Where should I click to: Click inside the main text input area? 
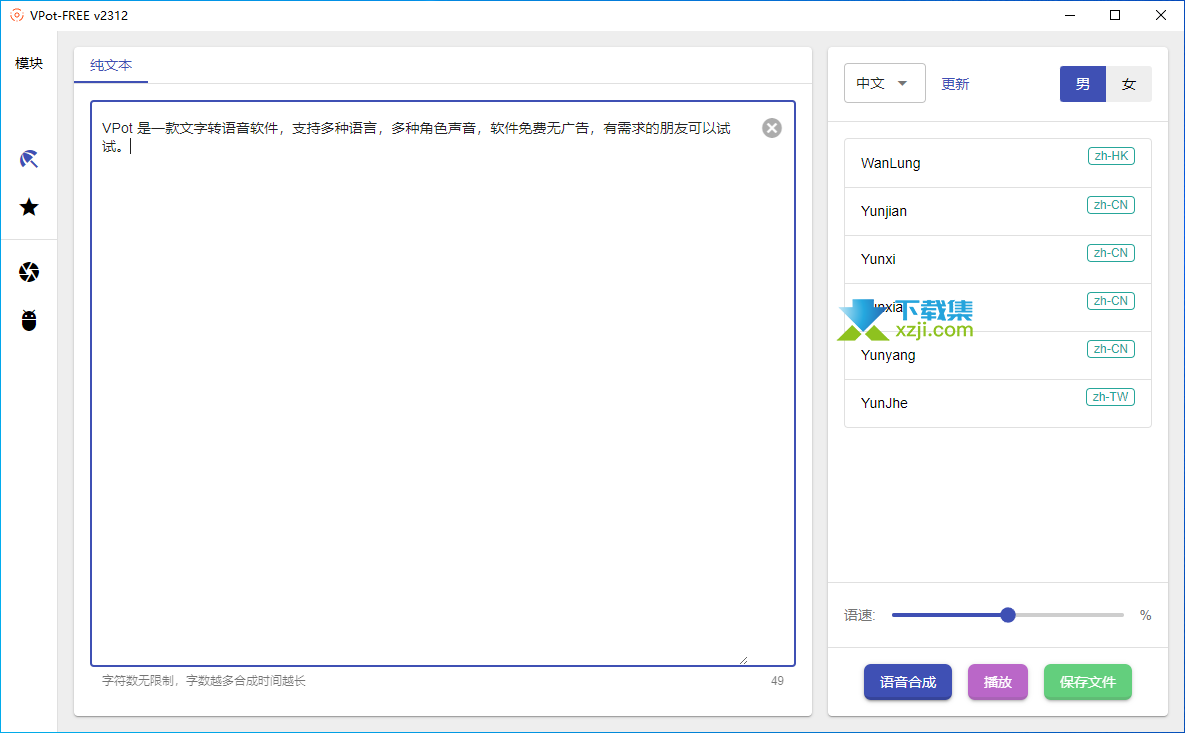443,383
